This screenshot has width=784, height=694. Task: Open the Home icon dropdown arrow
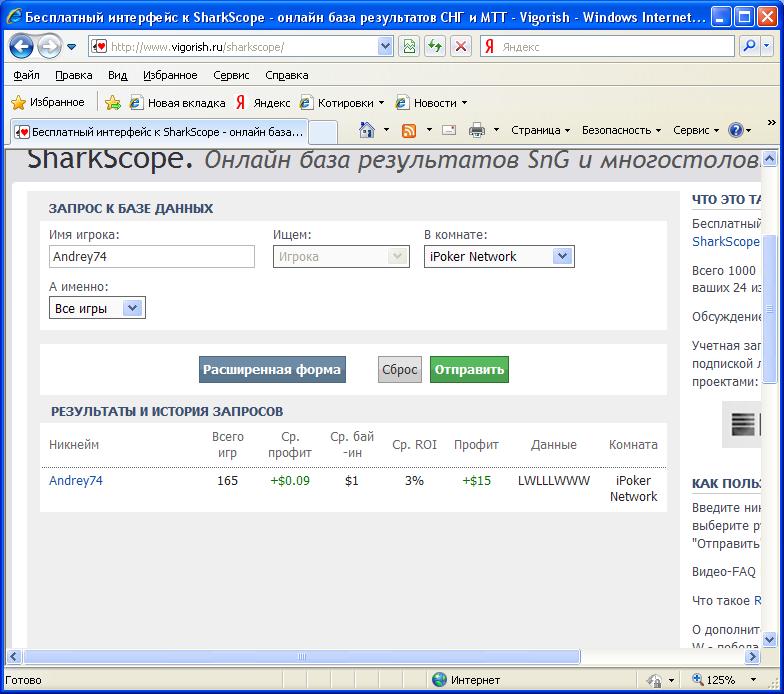pyautogui.click(x=386, y=130)
